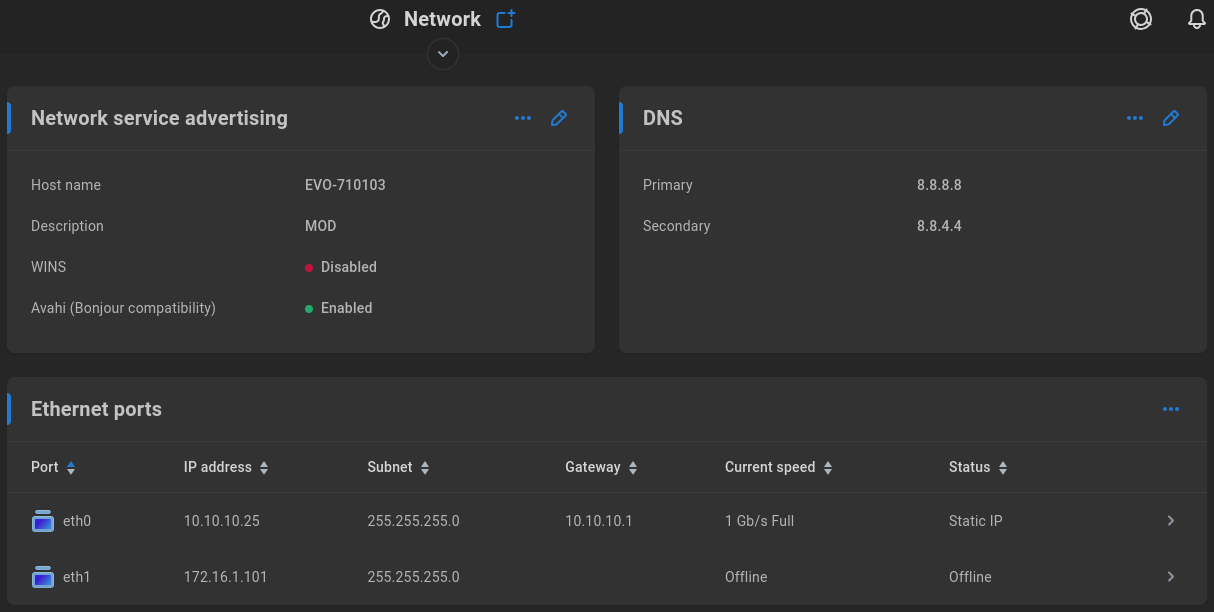
Task: Edit Network service advertising via the pencil icon
Action: click(x=559, y=118)
